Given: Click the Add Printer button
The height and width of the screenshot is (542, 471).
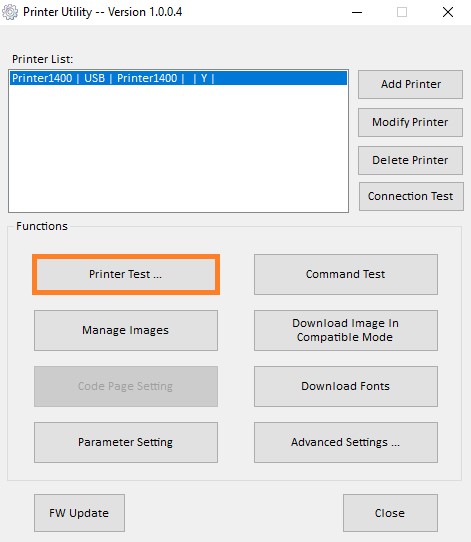Looking at the screenshot, I should tap(410, 84).
